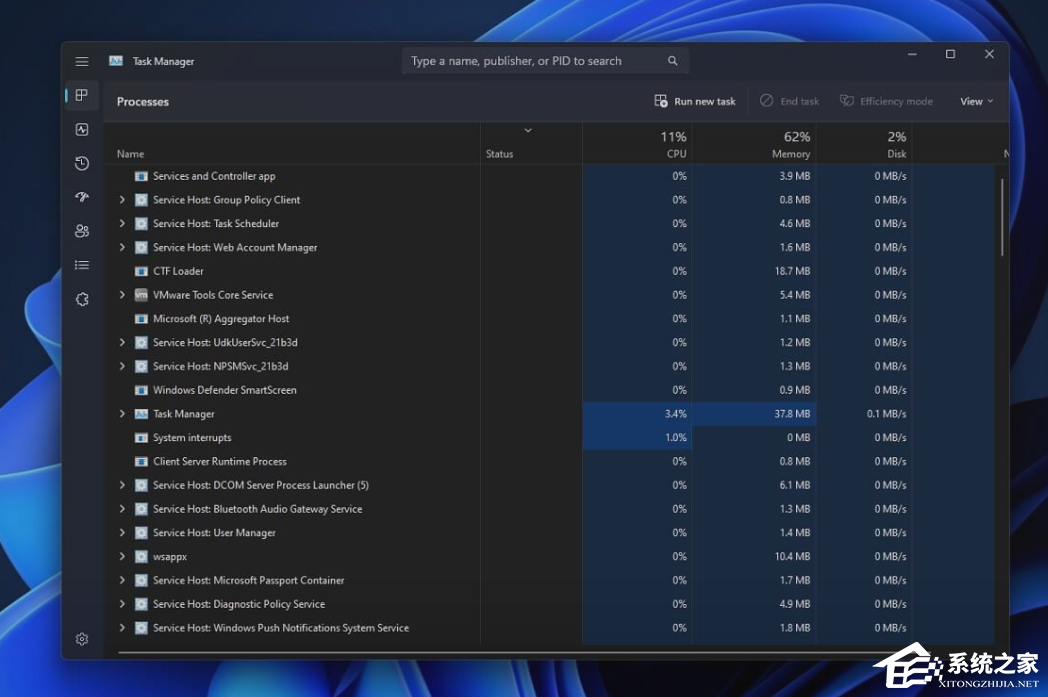Select the Processes sidebar icon

point(82,95)
